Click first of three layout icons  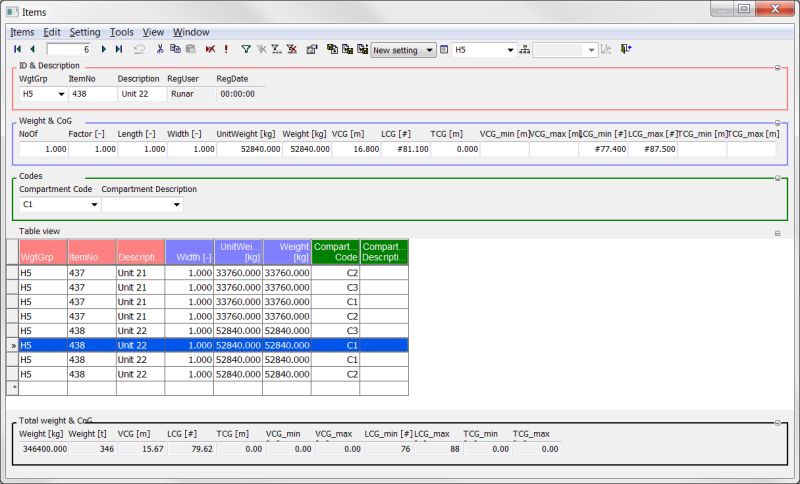pyautogui.click(x=332, y=49)
